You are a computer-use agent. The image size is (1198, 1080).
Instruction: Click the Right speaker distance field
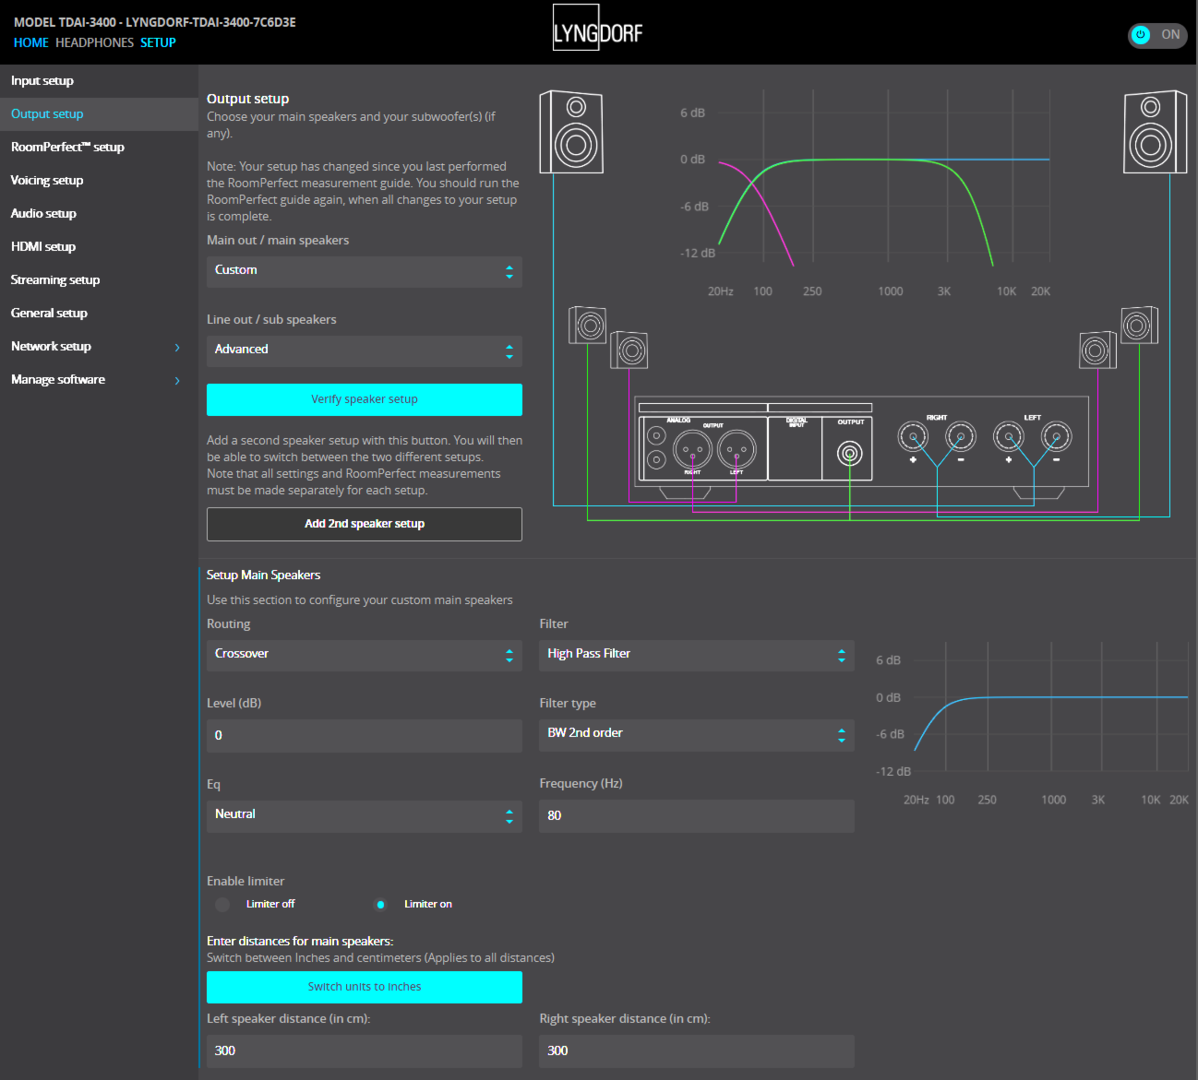click(x=697, y=1051)
